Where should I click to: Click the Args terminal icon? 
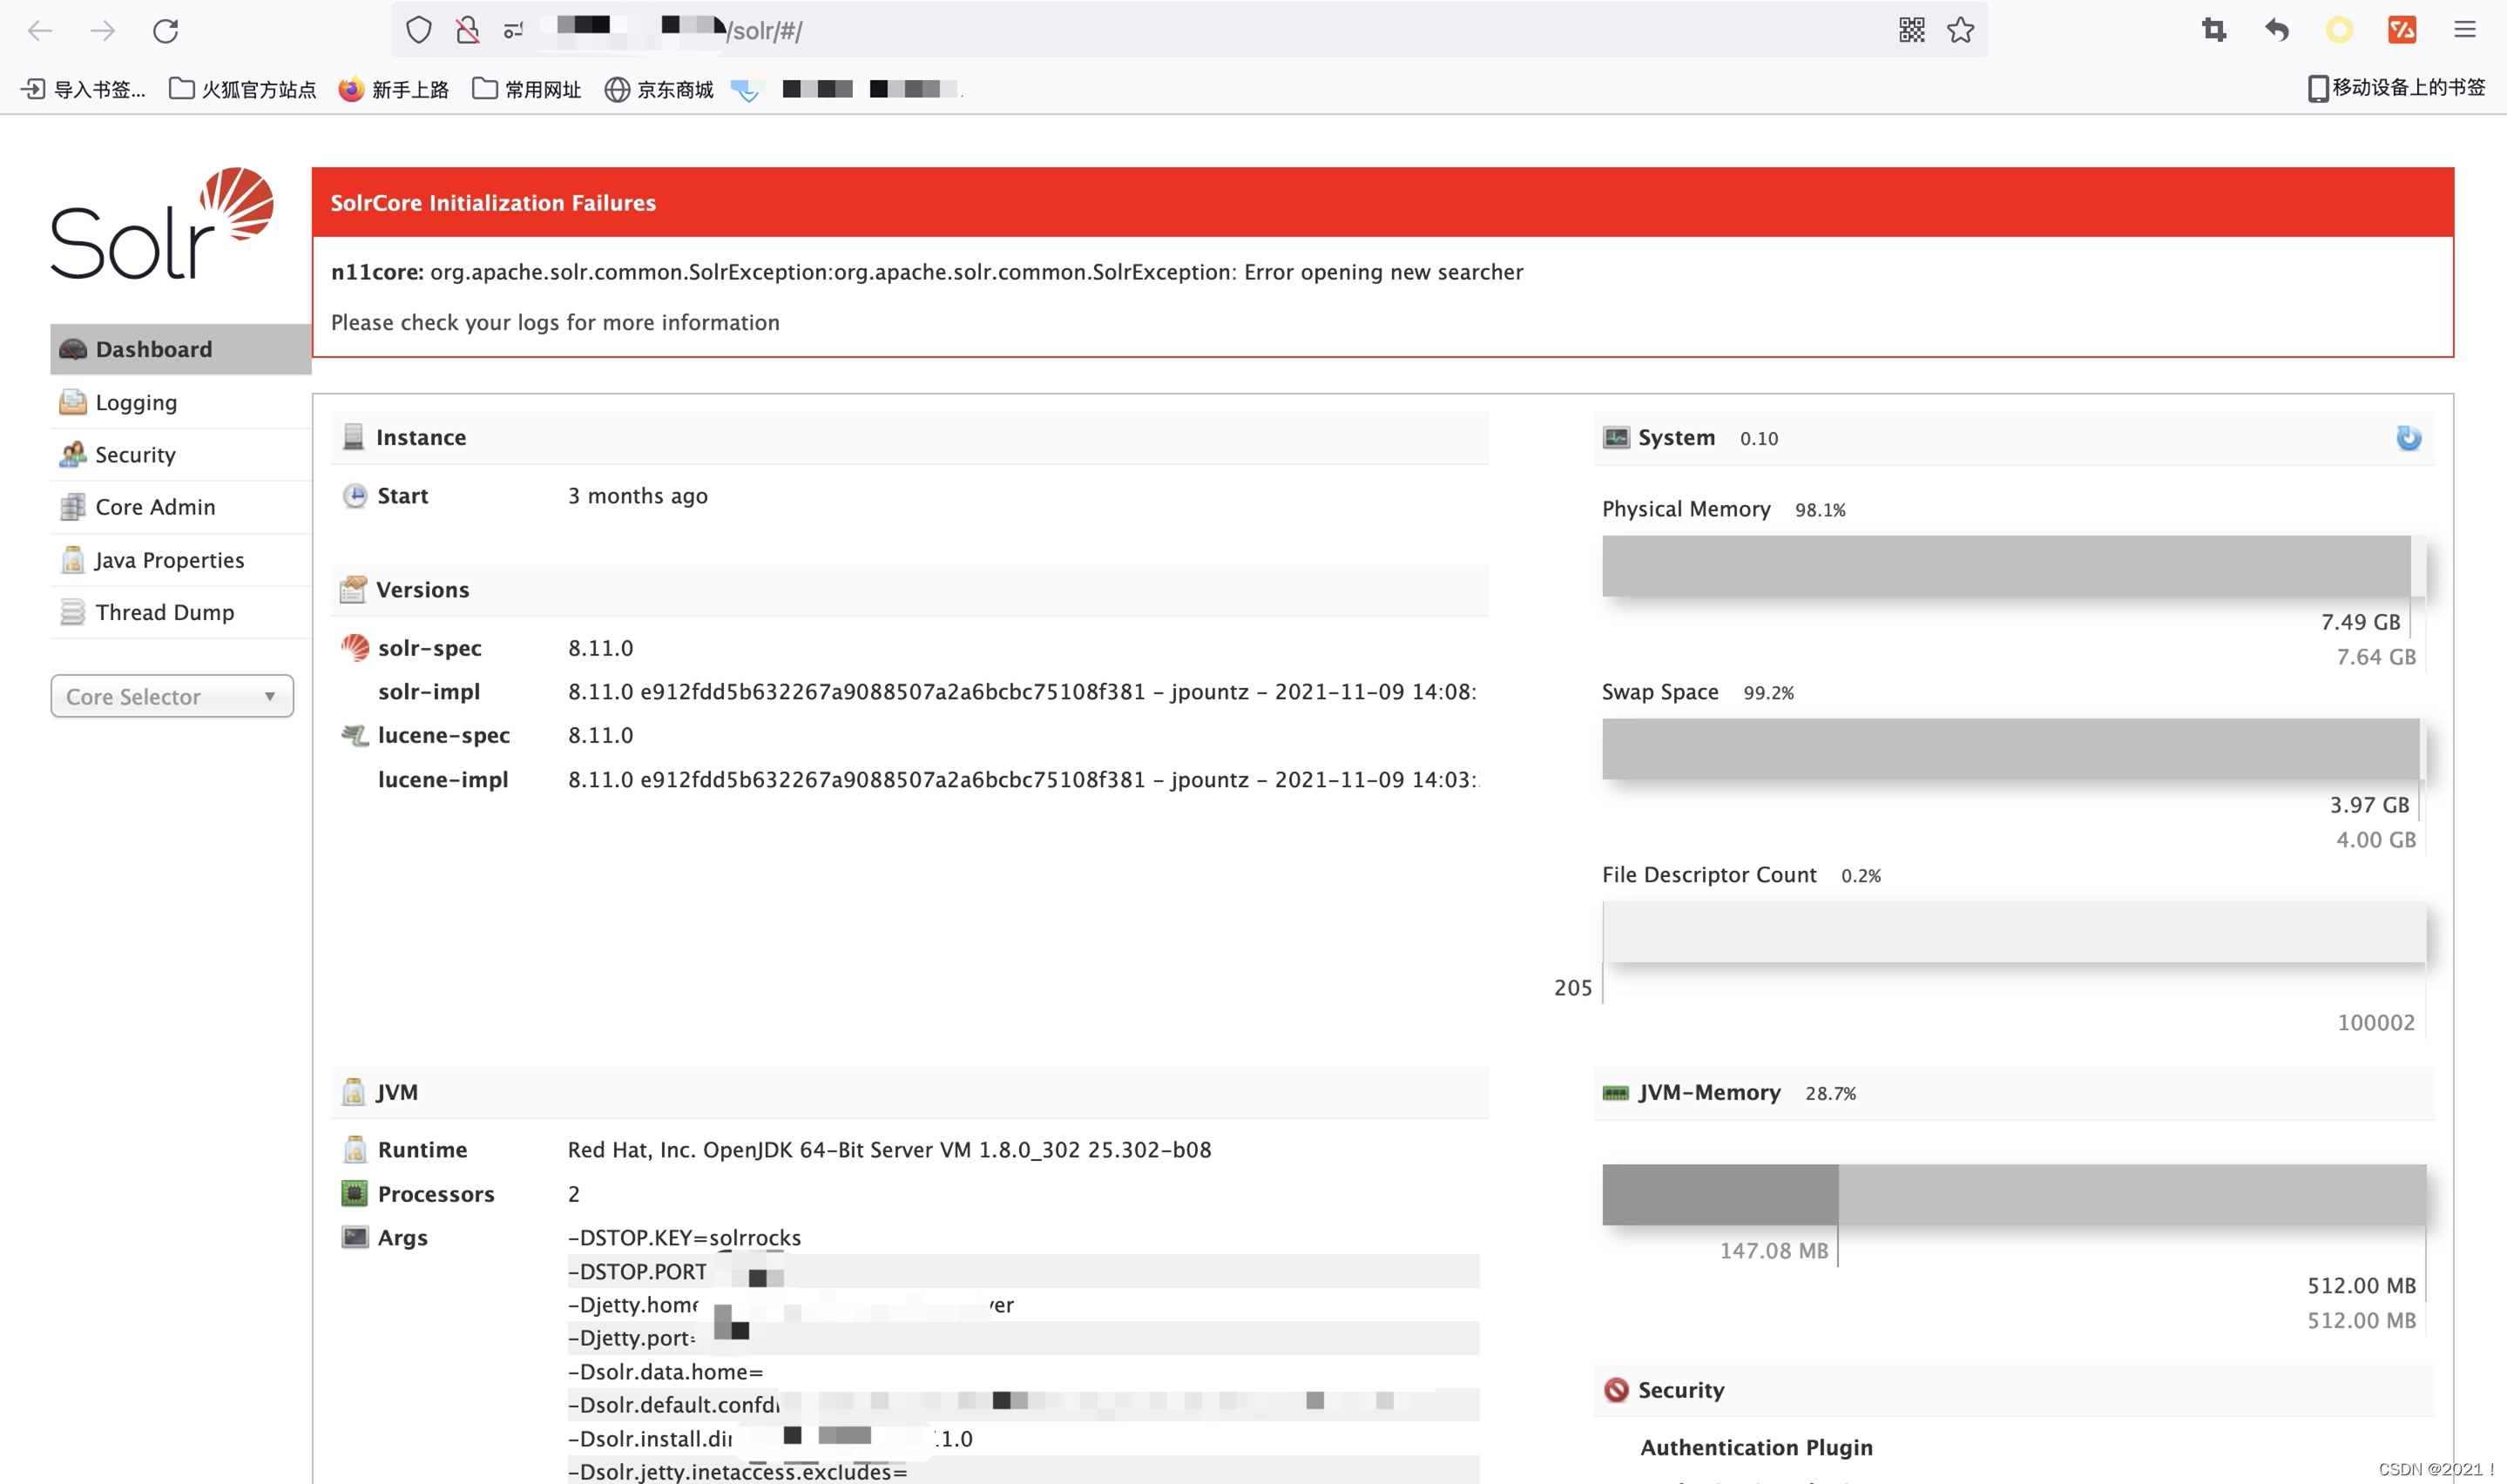point(355,1237)
